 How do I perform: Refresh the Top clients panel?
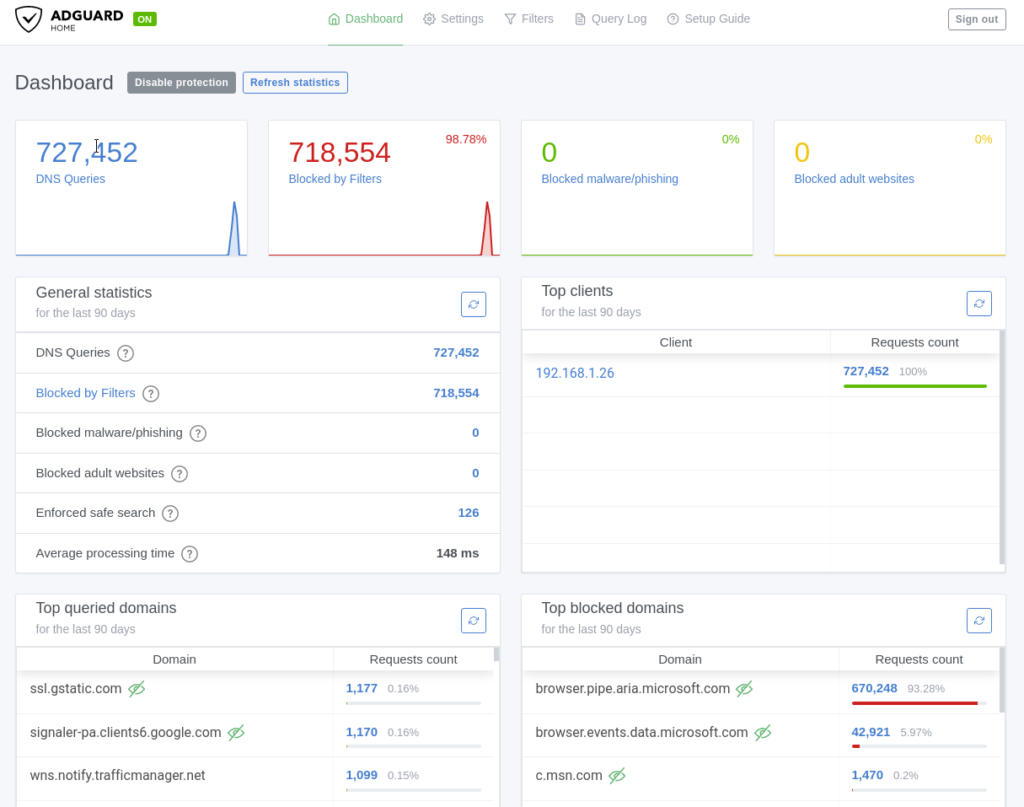979,304
